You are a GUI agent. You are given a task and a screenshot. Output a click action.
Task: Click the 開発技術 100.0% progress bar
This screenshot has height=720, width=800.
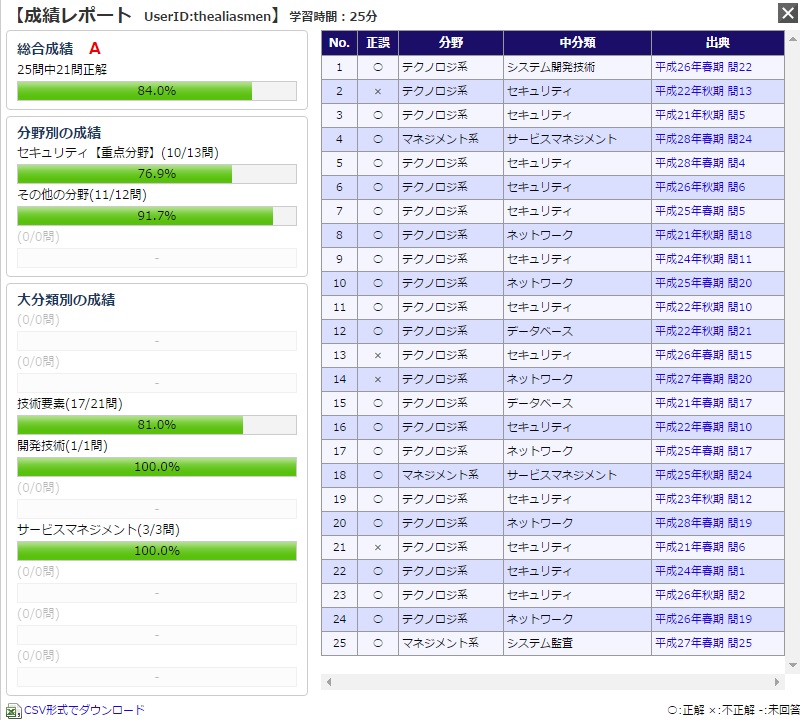click(157, 467)
